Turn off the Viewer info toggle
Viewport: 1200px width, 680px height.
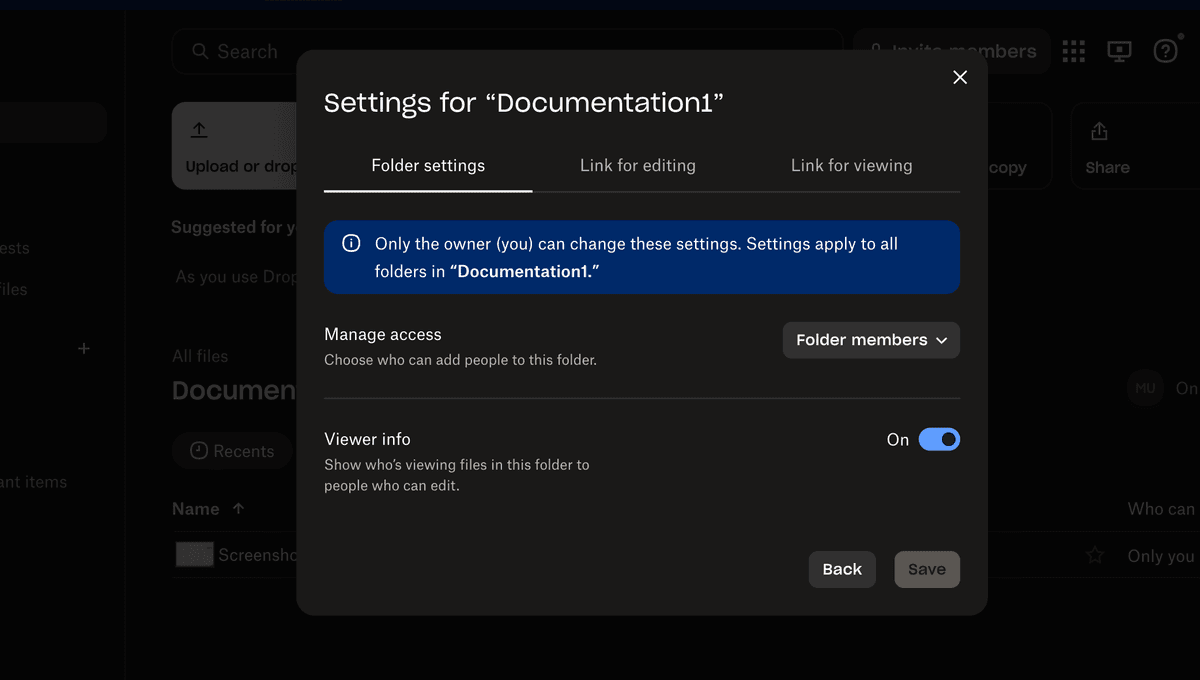tap(937, 439)
